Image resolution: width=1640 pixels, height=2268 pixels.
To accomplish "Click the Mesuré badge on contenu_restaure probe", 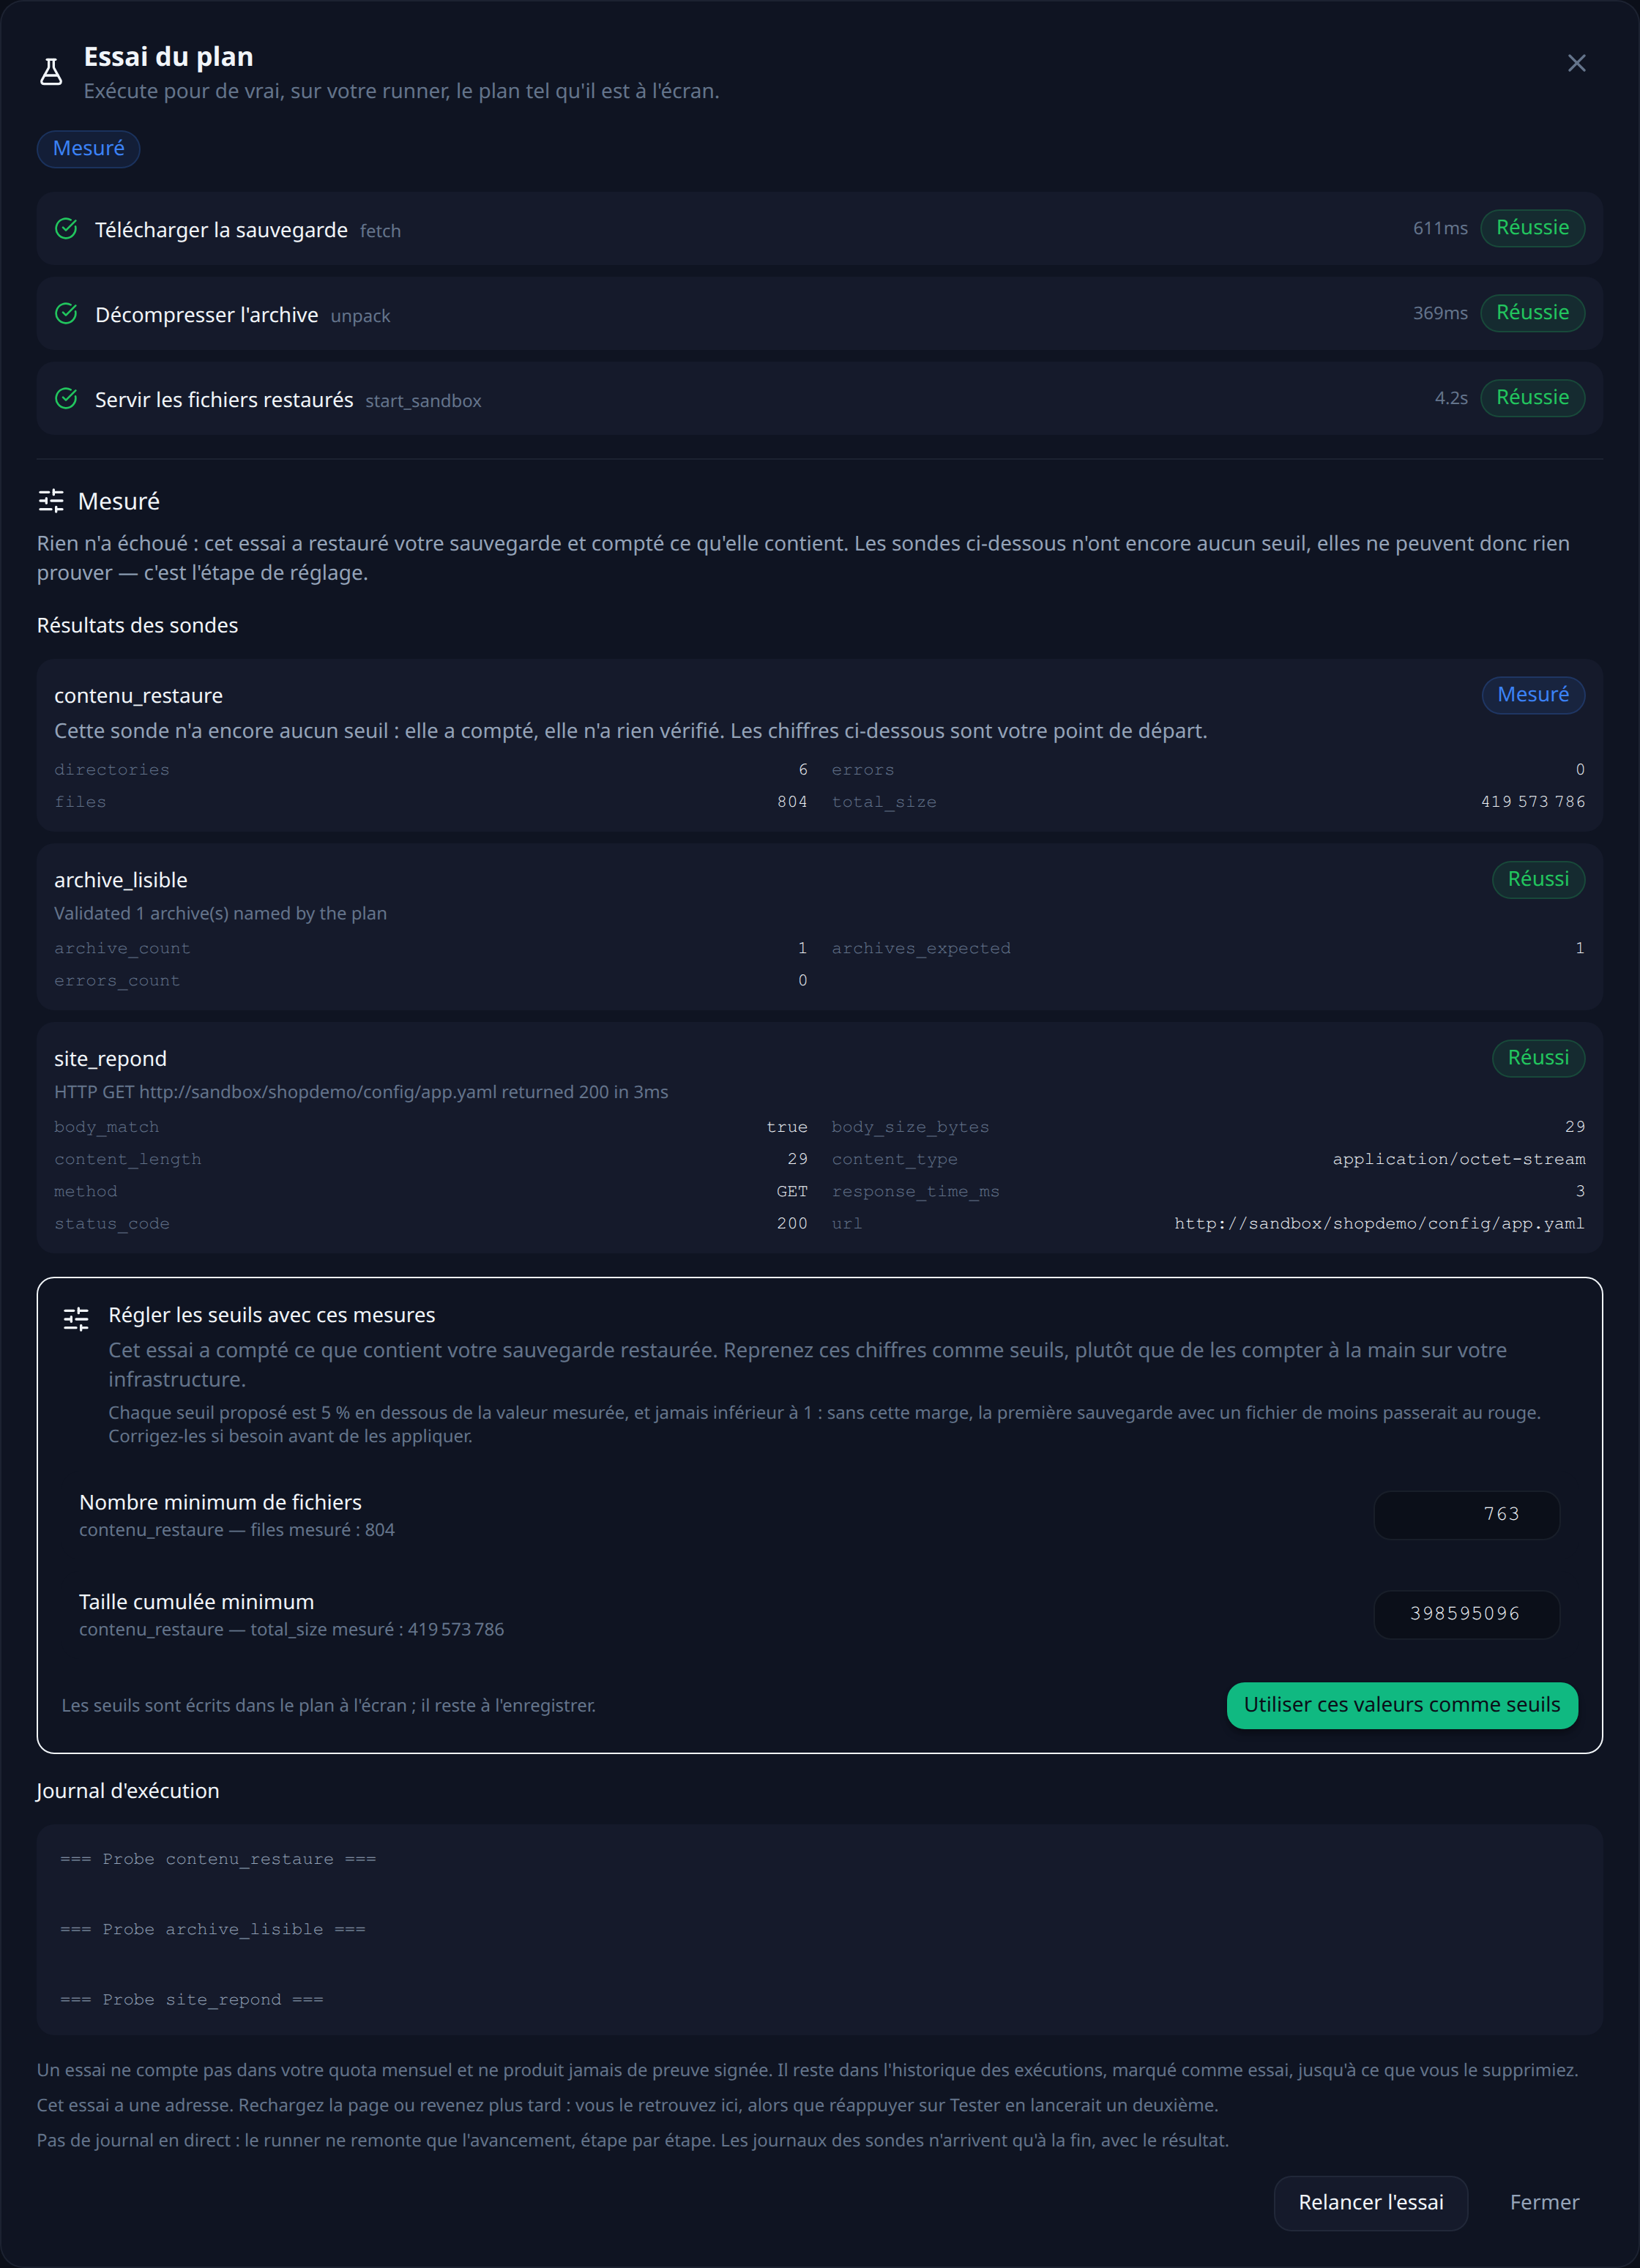I will 1533,695.
